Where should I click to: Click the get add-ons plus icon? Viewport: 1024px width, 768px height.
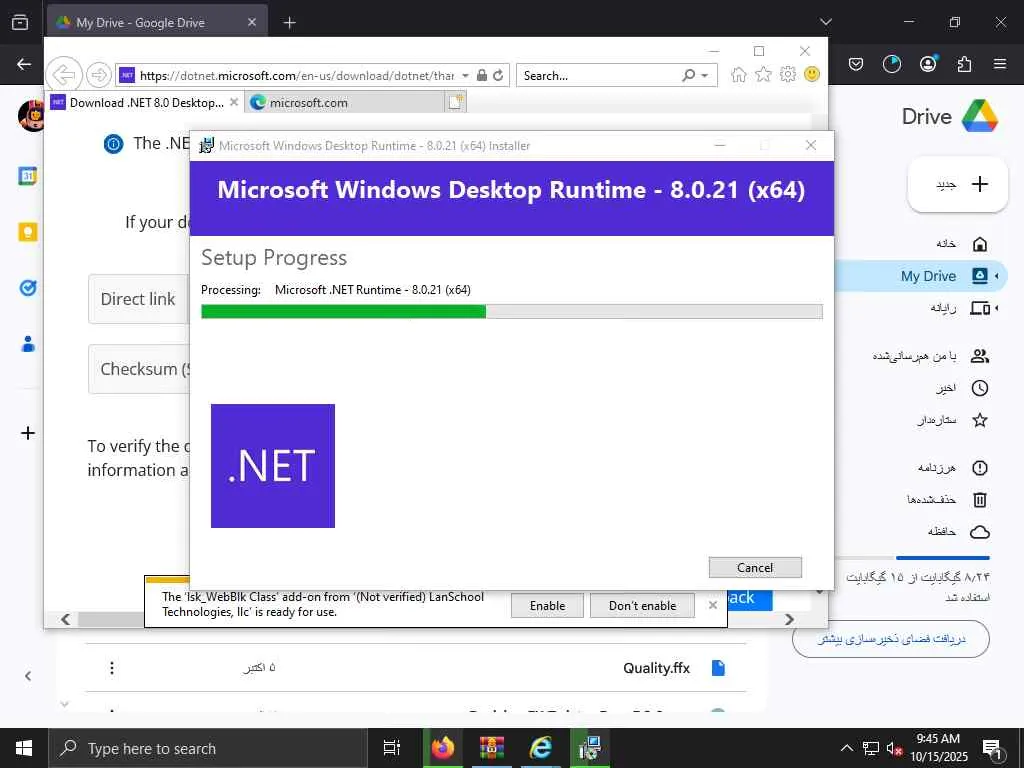point(27,433)
